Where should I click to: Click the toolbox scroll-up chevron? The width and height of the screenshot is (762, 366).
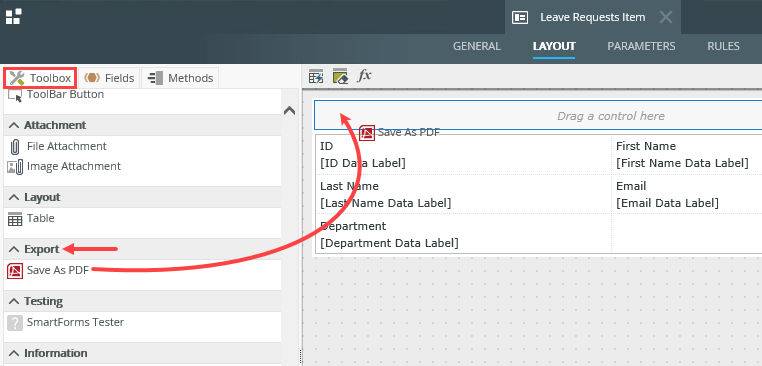pos(289,111)
